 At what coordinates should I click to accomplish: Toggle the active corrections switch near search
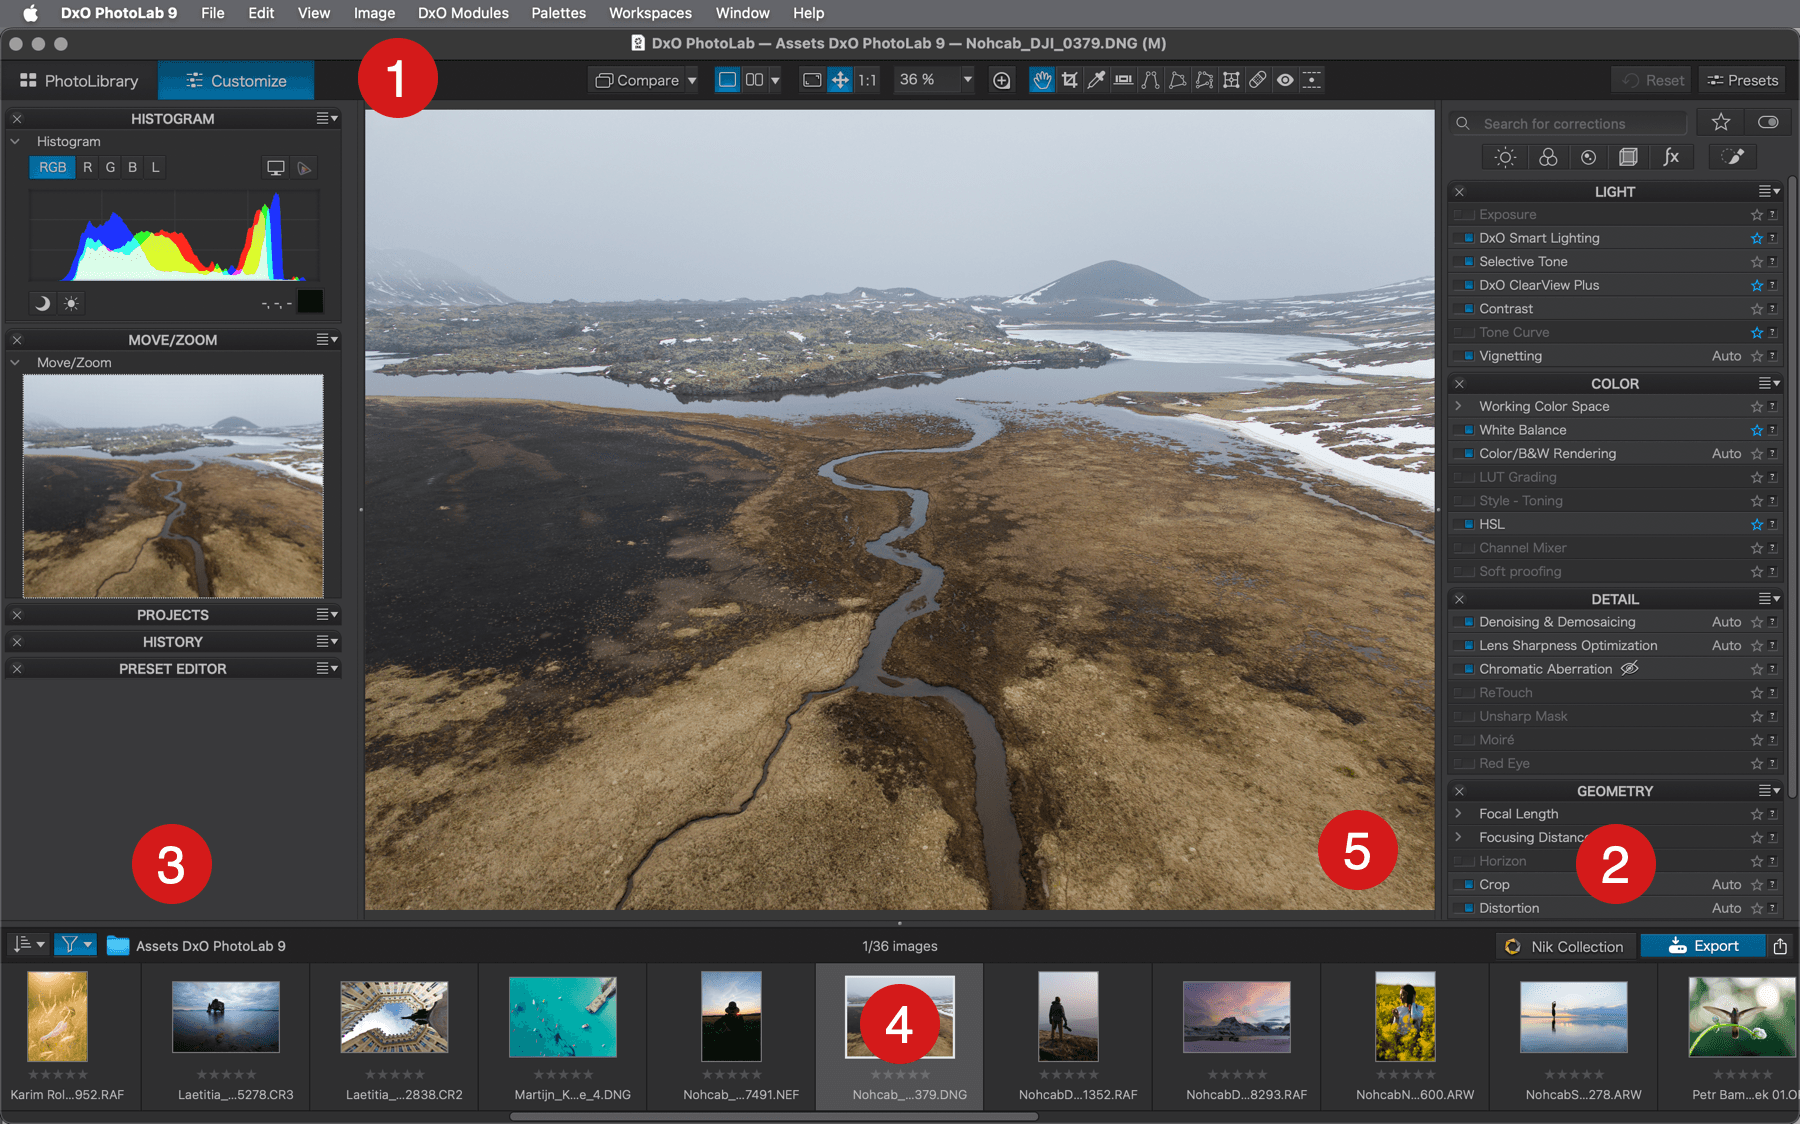(1768, 122)
